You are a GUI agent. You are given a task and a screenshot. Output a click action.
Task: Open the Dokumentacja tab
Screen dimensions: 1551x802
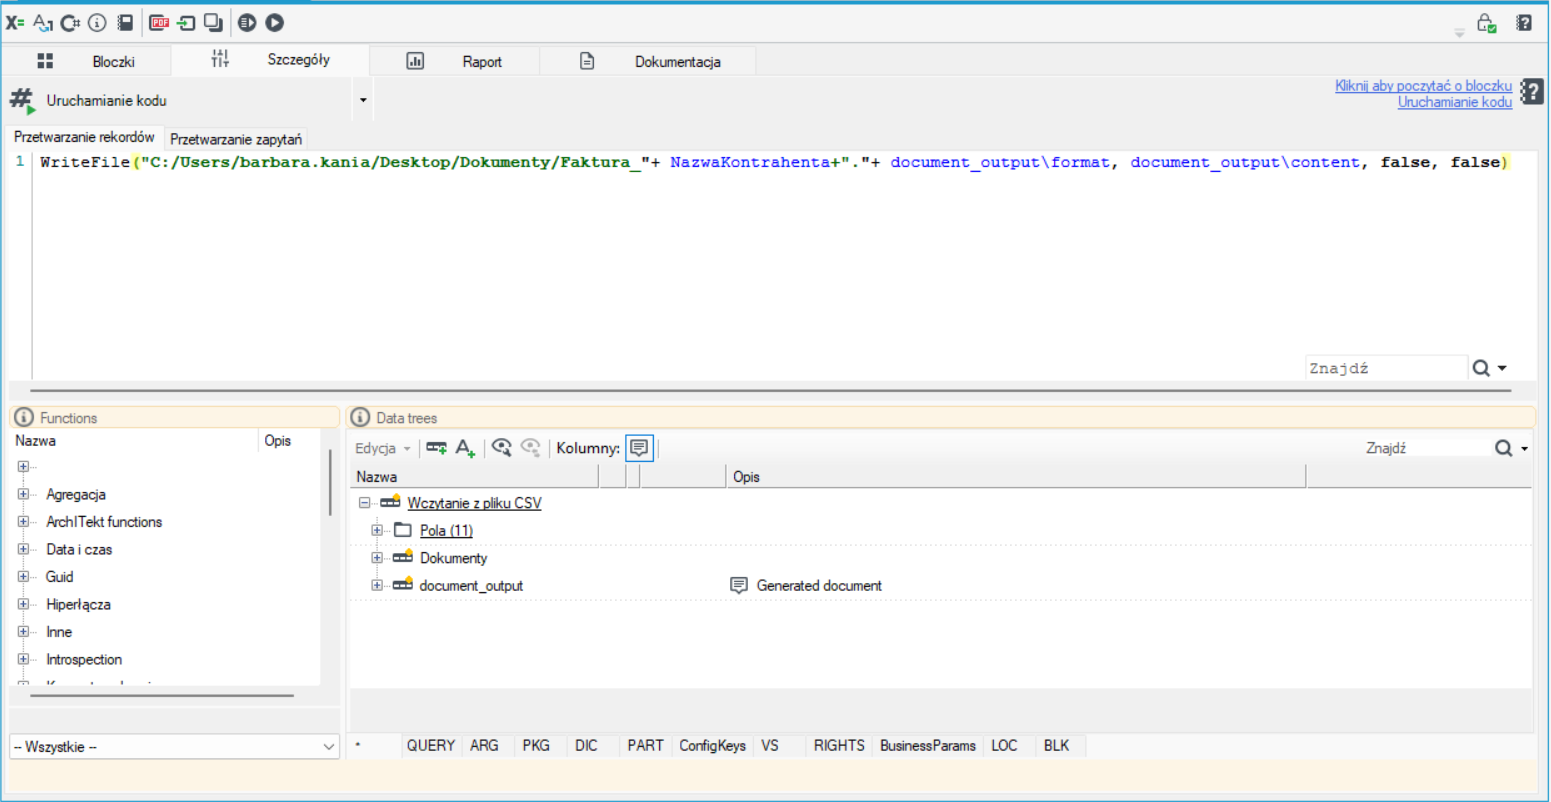pyautogui.click(x=648, y=61)
